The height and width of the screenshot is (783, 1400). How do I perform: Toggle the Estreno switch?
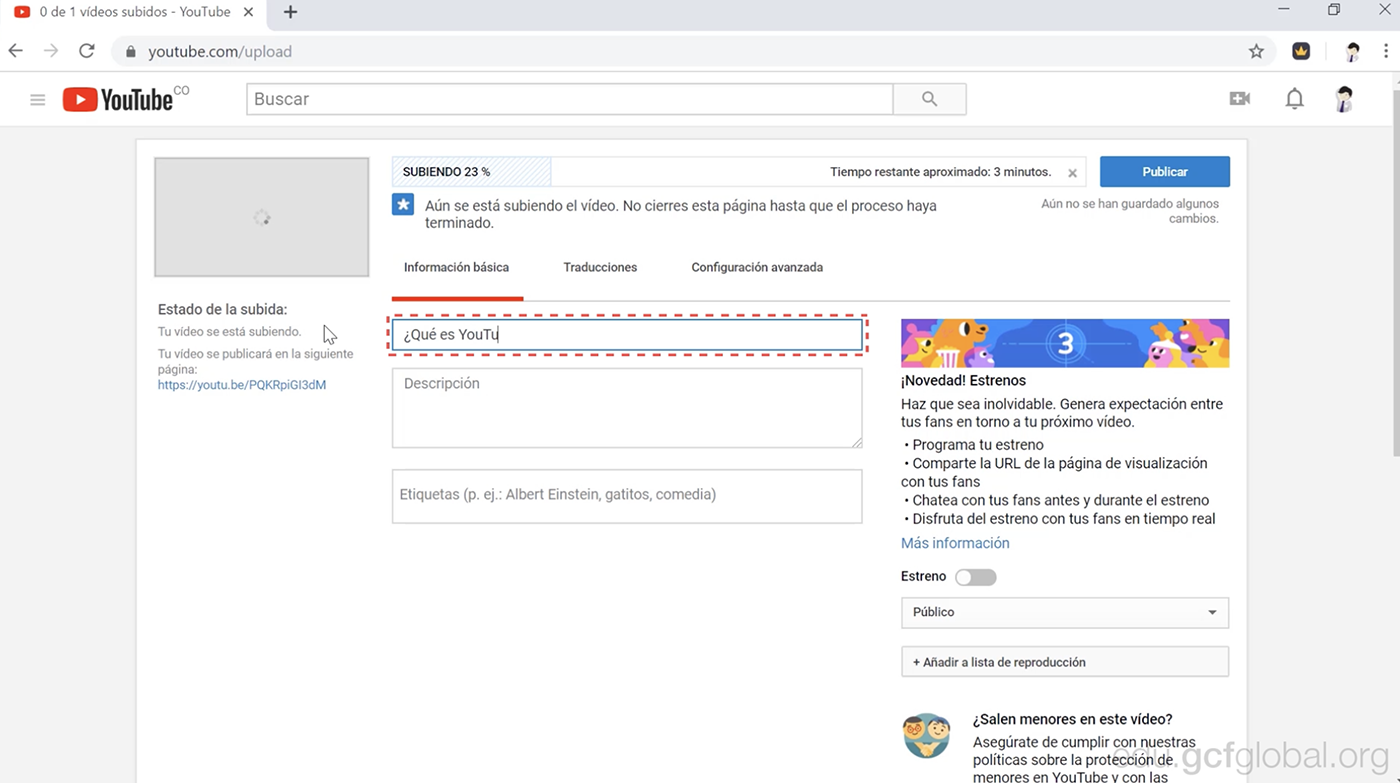click(975, 577)
